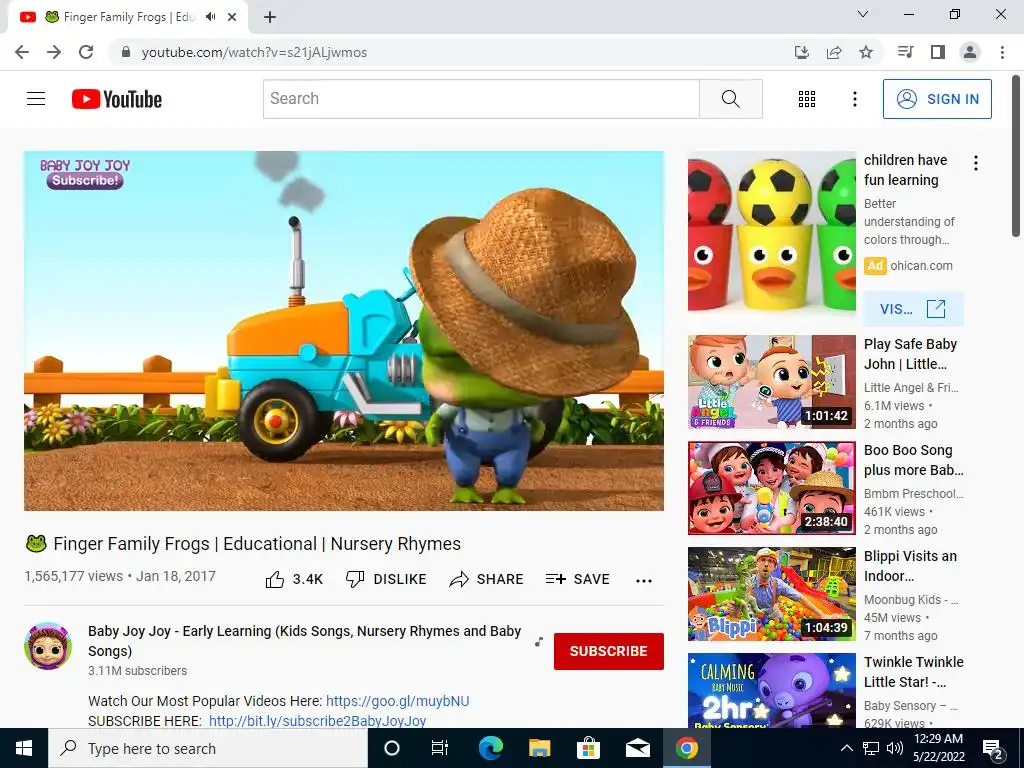Bookmark this page with star icon
Image resolution: width=1024 pixels, height=768 pixels.
[x=866, y=52]
